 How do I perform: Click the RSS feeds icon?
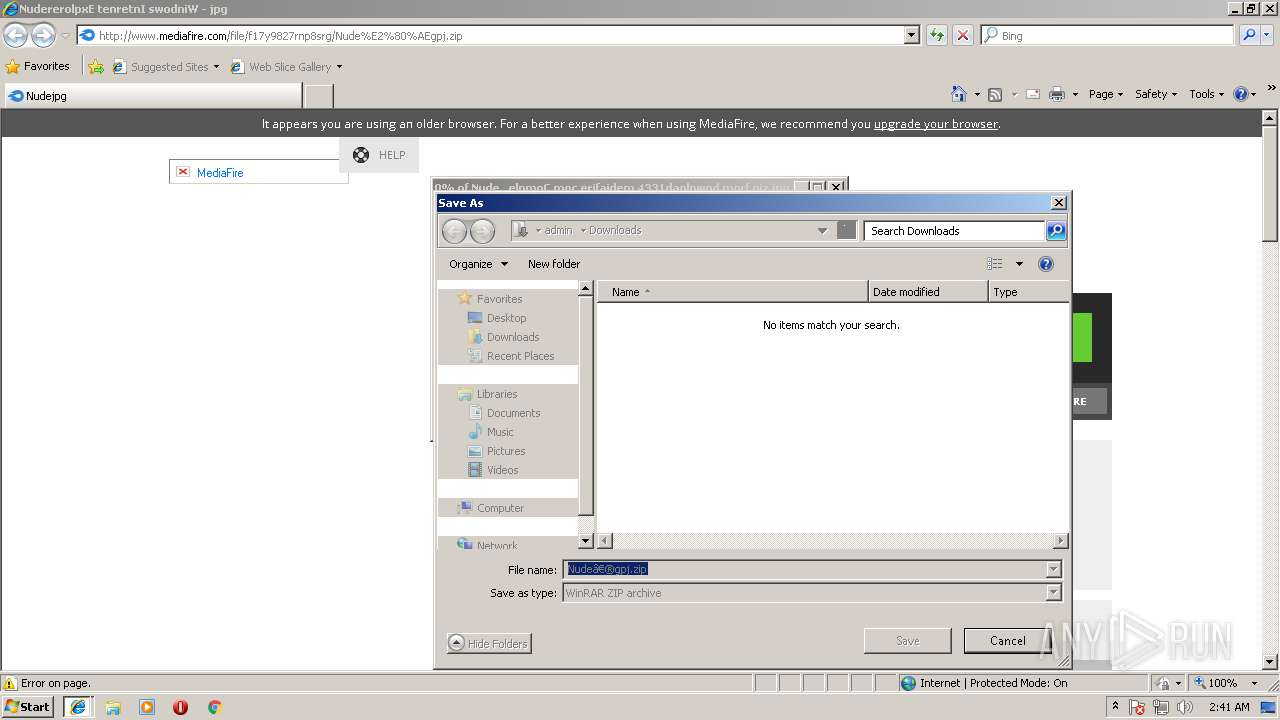point(995,94)
